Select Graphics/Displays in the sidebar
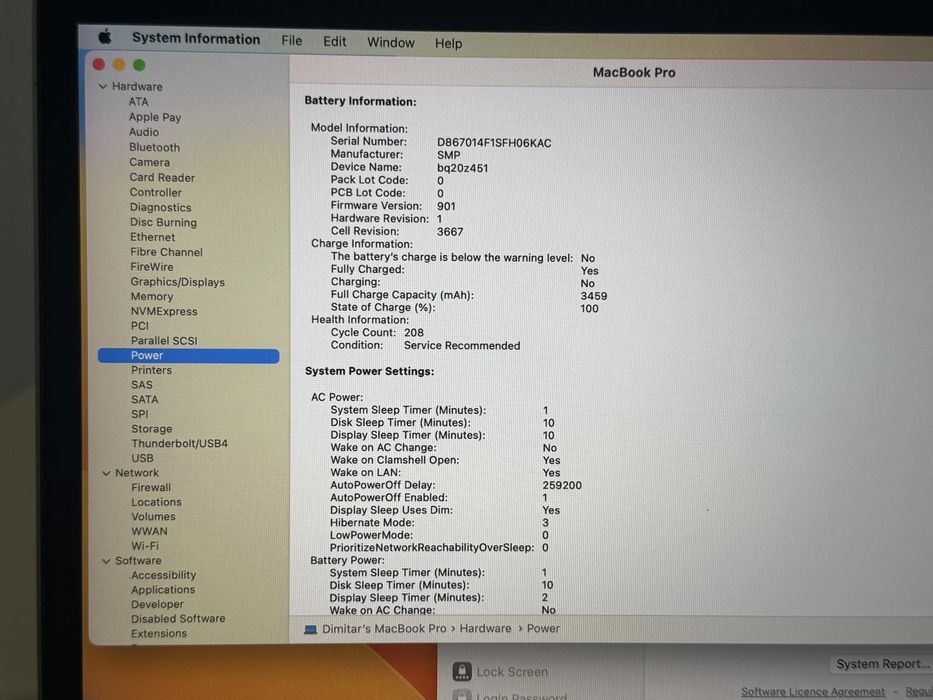The height and width of the screenshot is (700, 933). click(177, 282)
